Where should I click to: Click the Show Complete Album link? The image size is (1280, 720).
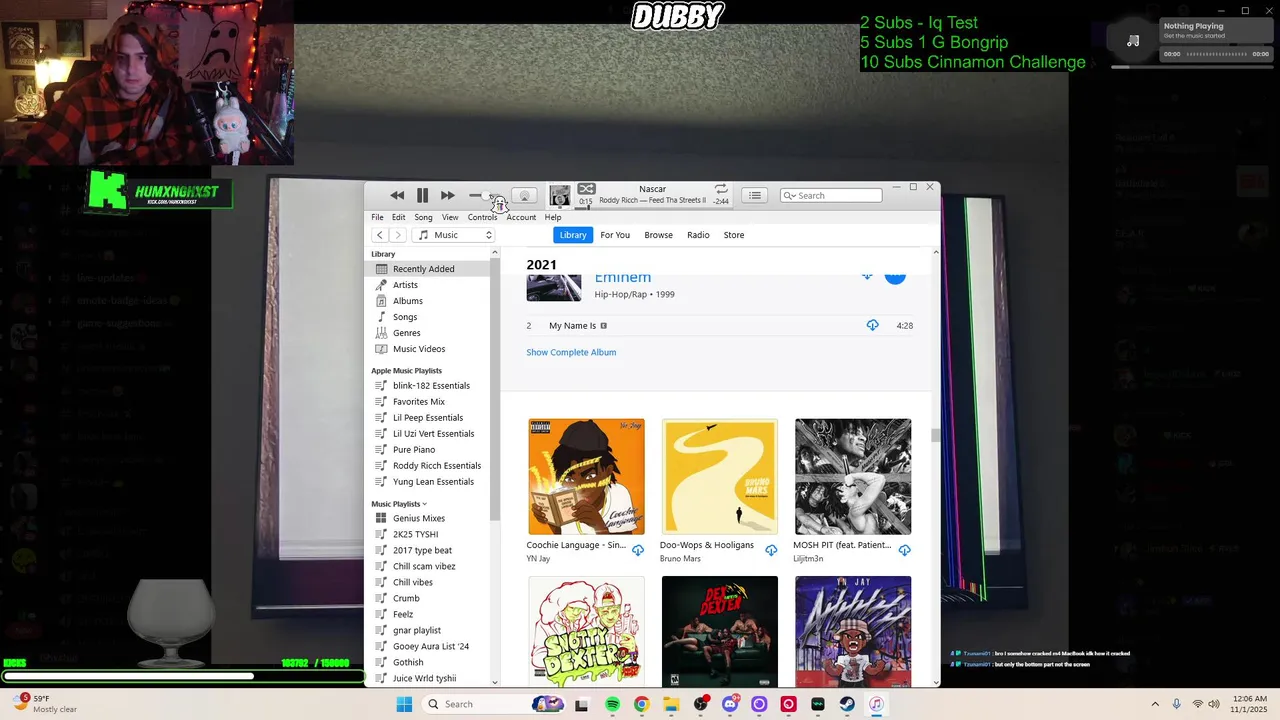(x=571, y=352)
